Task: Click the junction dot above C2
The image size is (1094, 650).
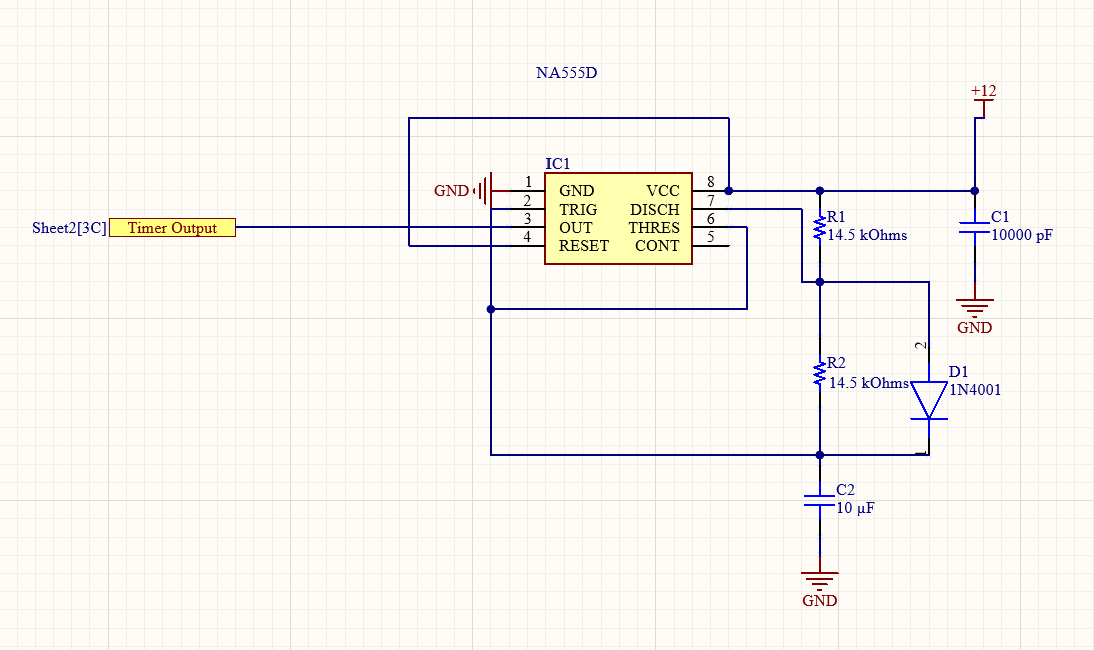Action: point(820,455)
